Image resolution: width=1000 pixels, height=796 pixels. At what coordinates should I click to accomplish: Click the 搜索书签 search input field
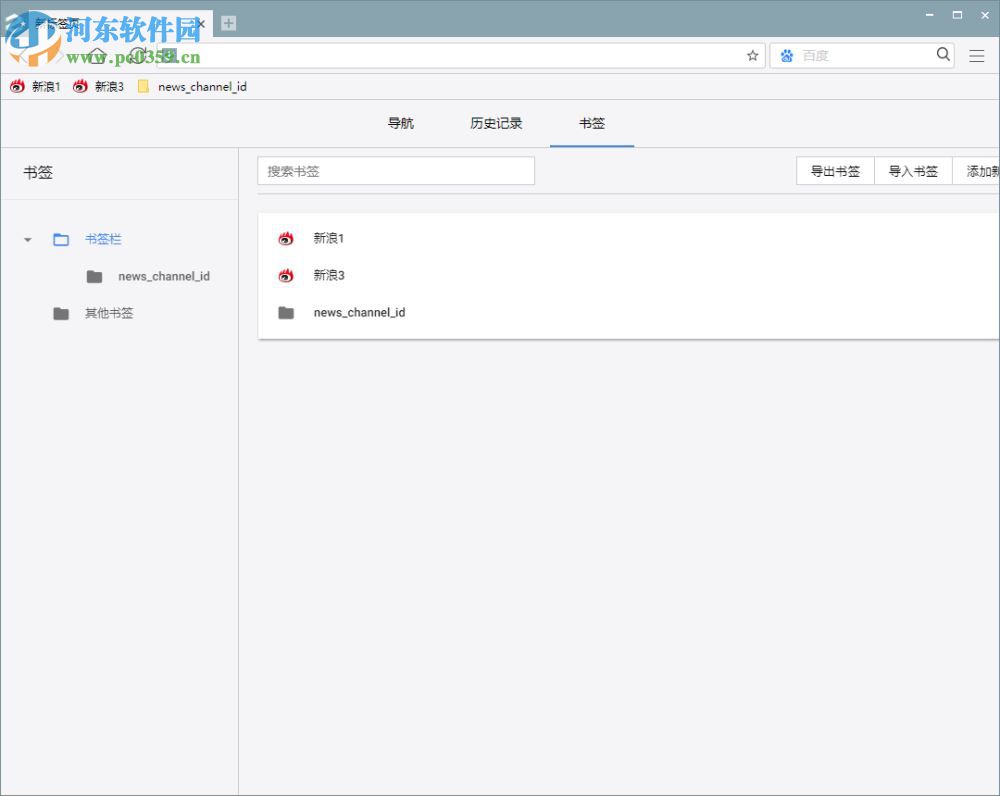[x=396, y=170]
